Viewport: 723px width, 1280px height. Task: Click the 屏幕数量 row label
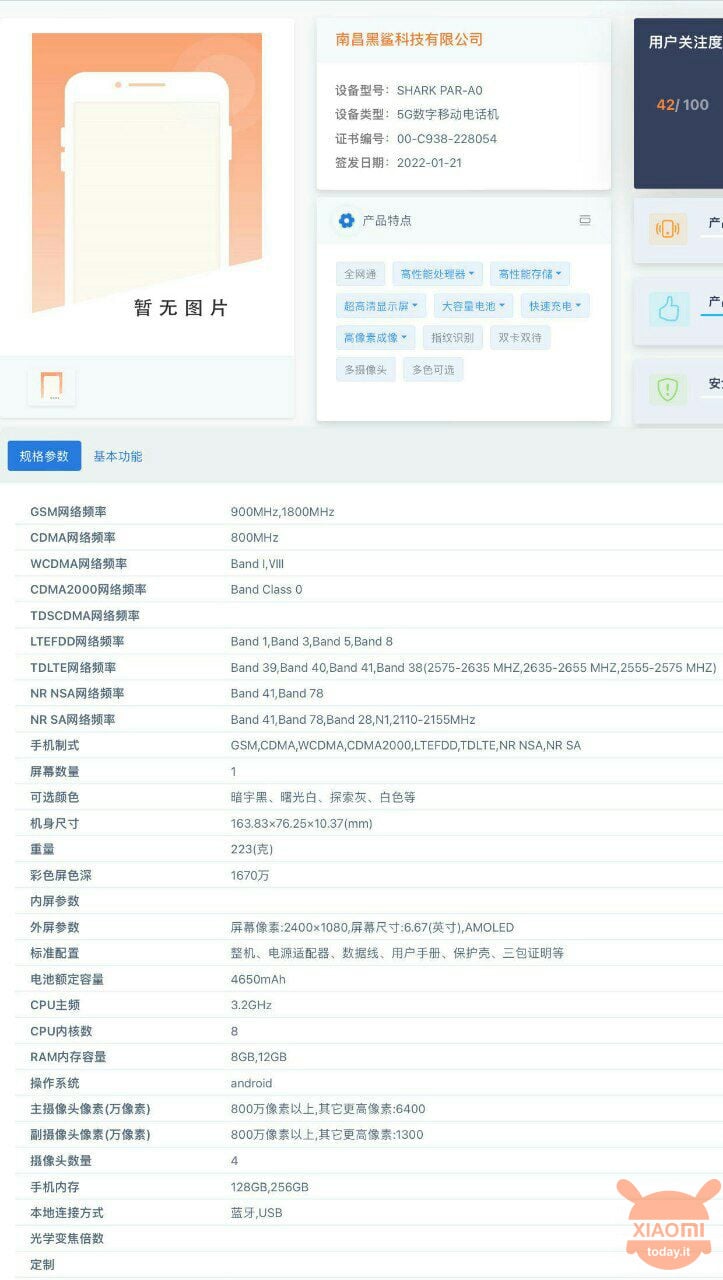55,772
